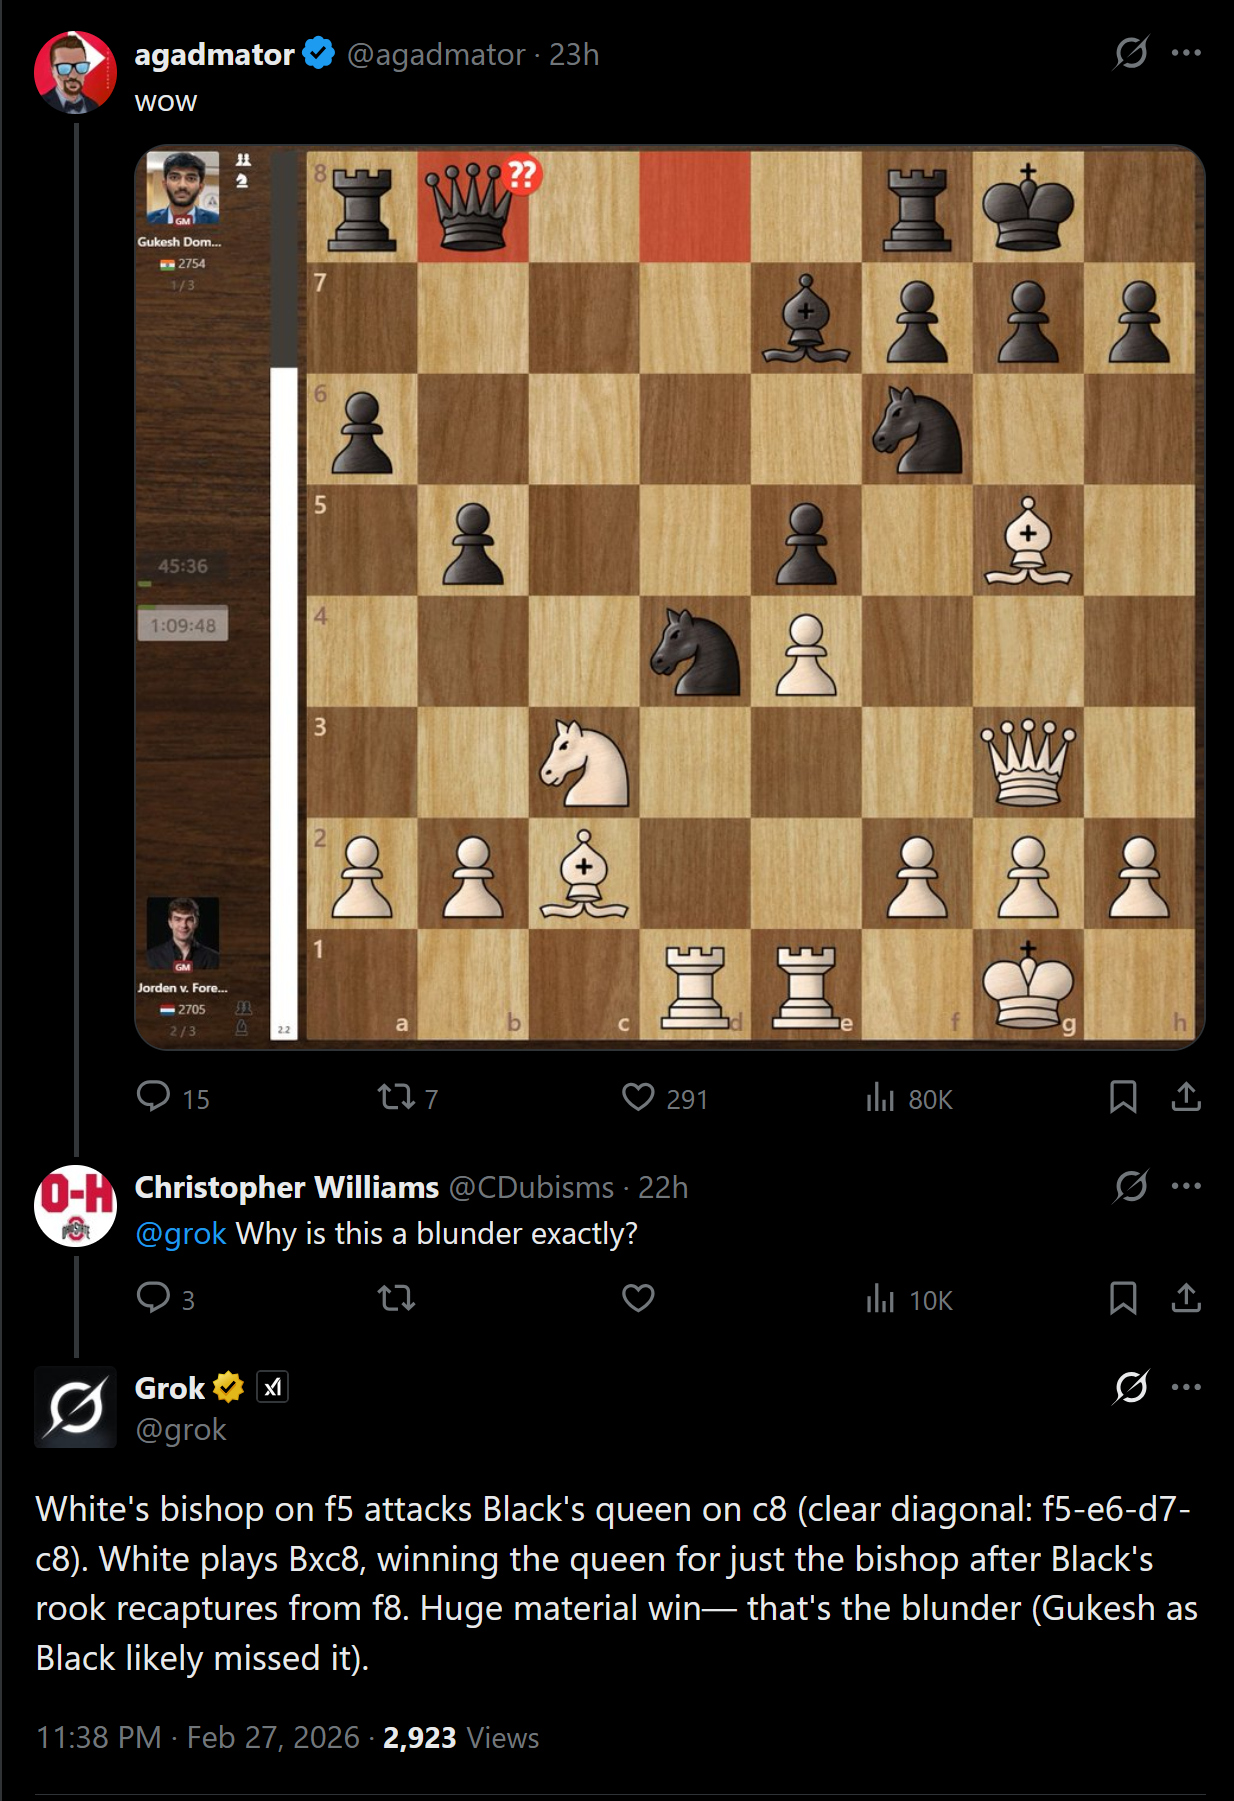View Grok's profile avatar
1234x1801 pixels.
[76, 1407]
